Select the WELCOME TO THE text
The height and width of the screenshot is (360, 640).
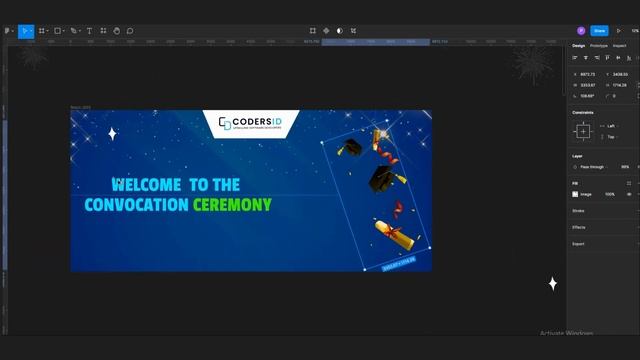click(176, 185)
